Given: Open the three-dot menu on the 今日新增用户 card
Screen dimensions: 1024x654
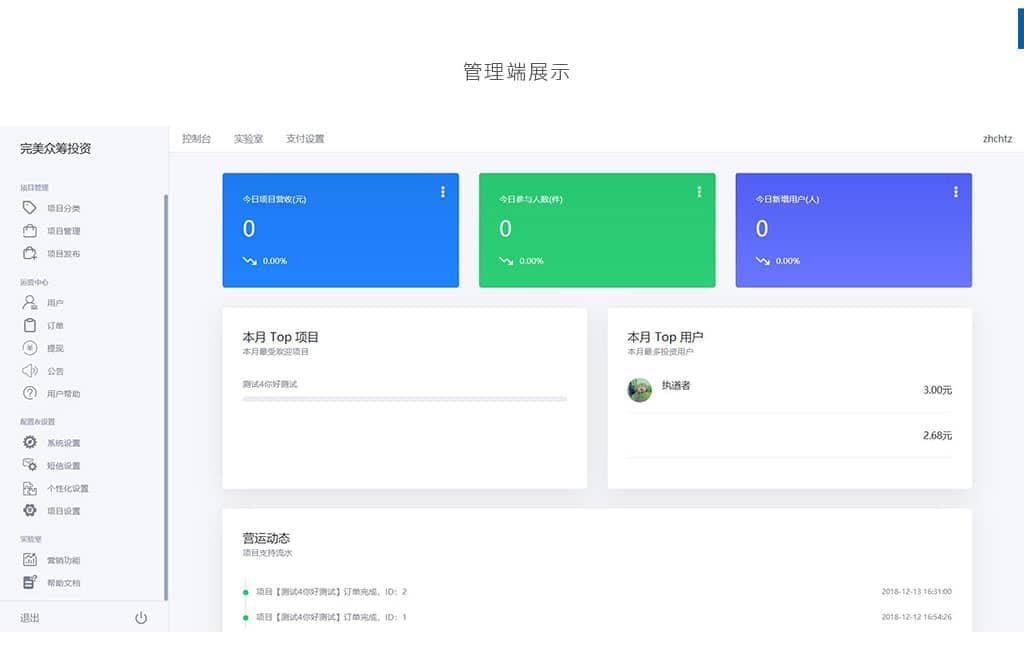Looking at the screenshot, I should tap(956, 191).
